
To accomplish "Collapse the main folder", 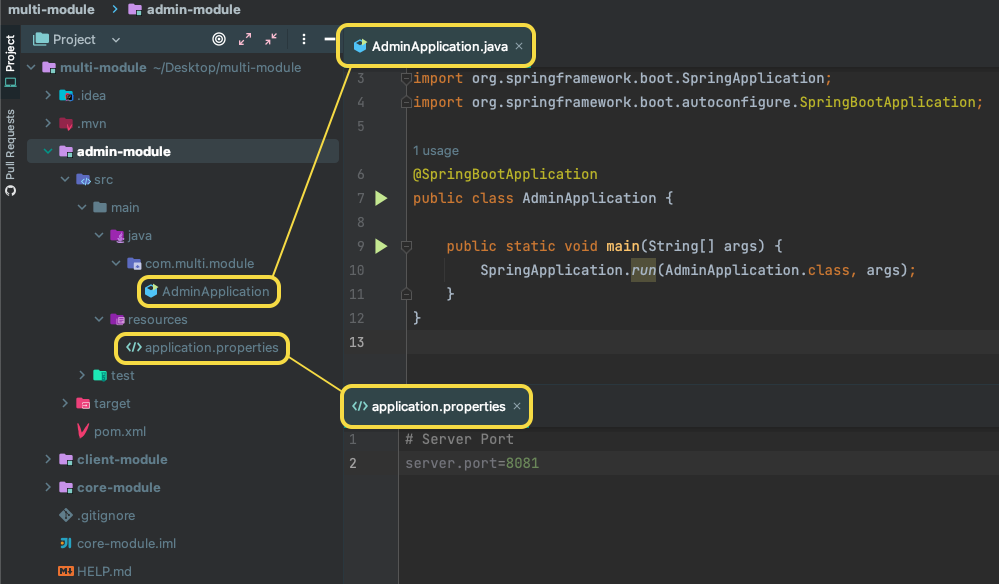I will 82,208.
